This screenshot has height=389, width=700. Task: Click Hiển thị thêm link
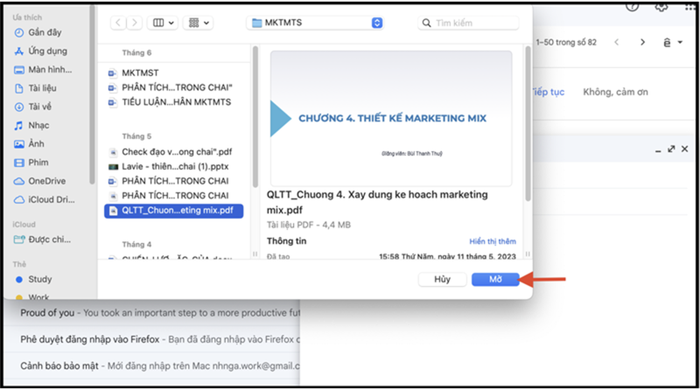point(492,241)
